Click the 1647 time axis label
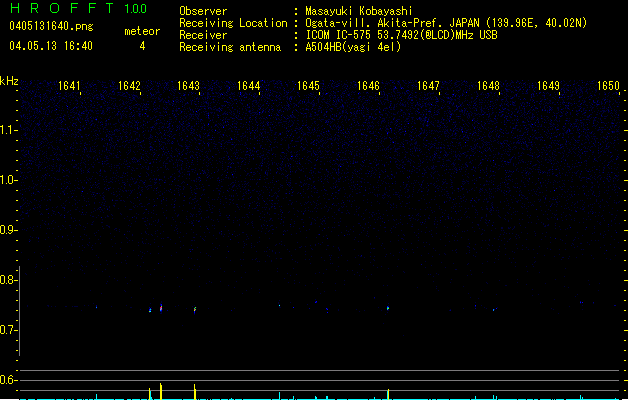Viewport: 629px width, 400px height. [x=428, y=86]
